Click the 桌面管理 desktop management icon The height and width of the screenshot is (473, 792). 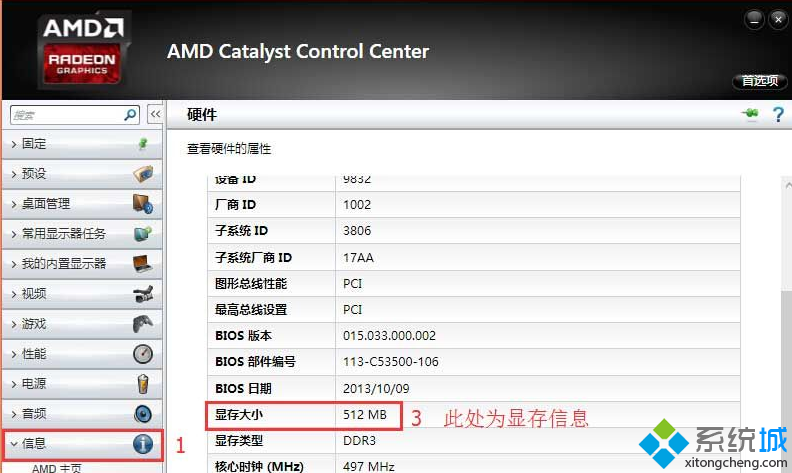tap(143, 204)
